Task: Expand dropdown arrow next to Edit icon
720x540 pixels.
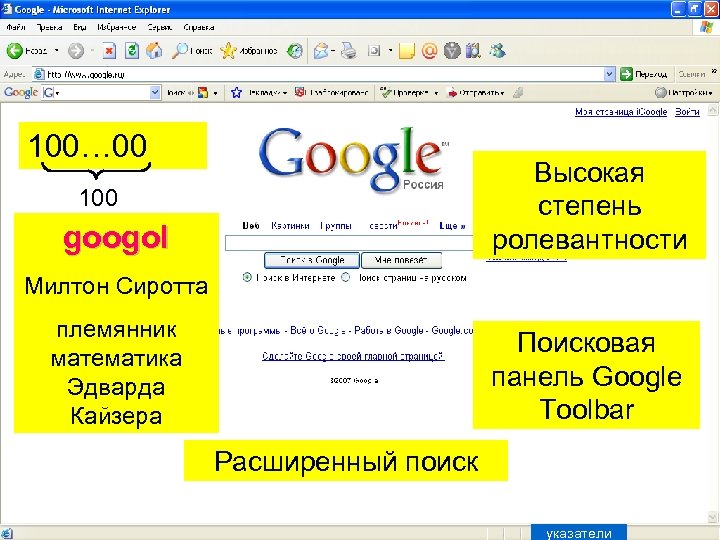Action: (390, 51)
